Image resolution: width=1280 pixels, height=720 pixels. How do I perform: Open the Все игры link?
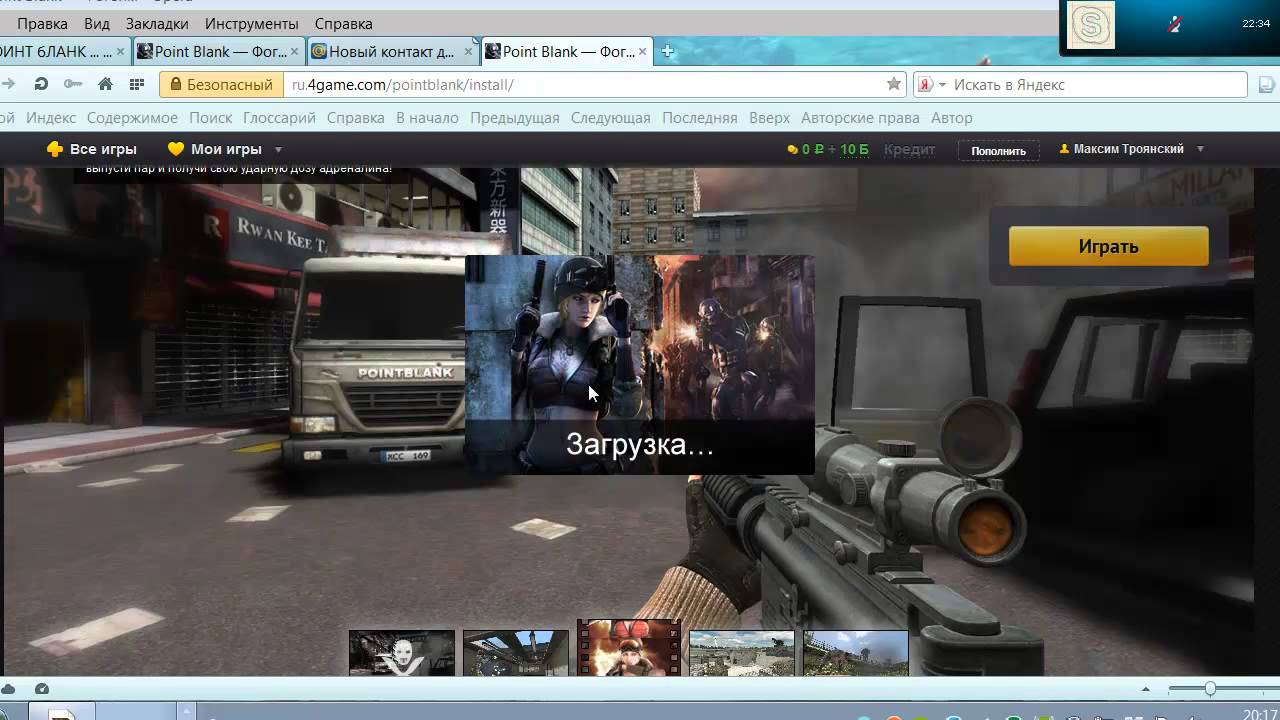tap(92, 149)
